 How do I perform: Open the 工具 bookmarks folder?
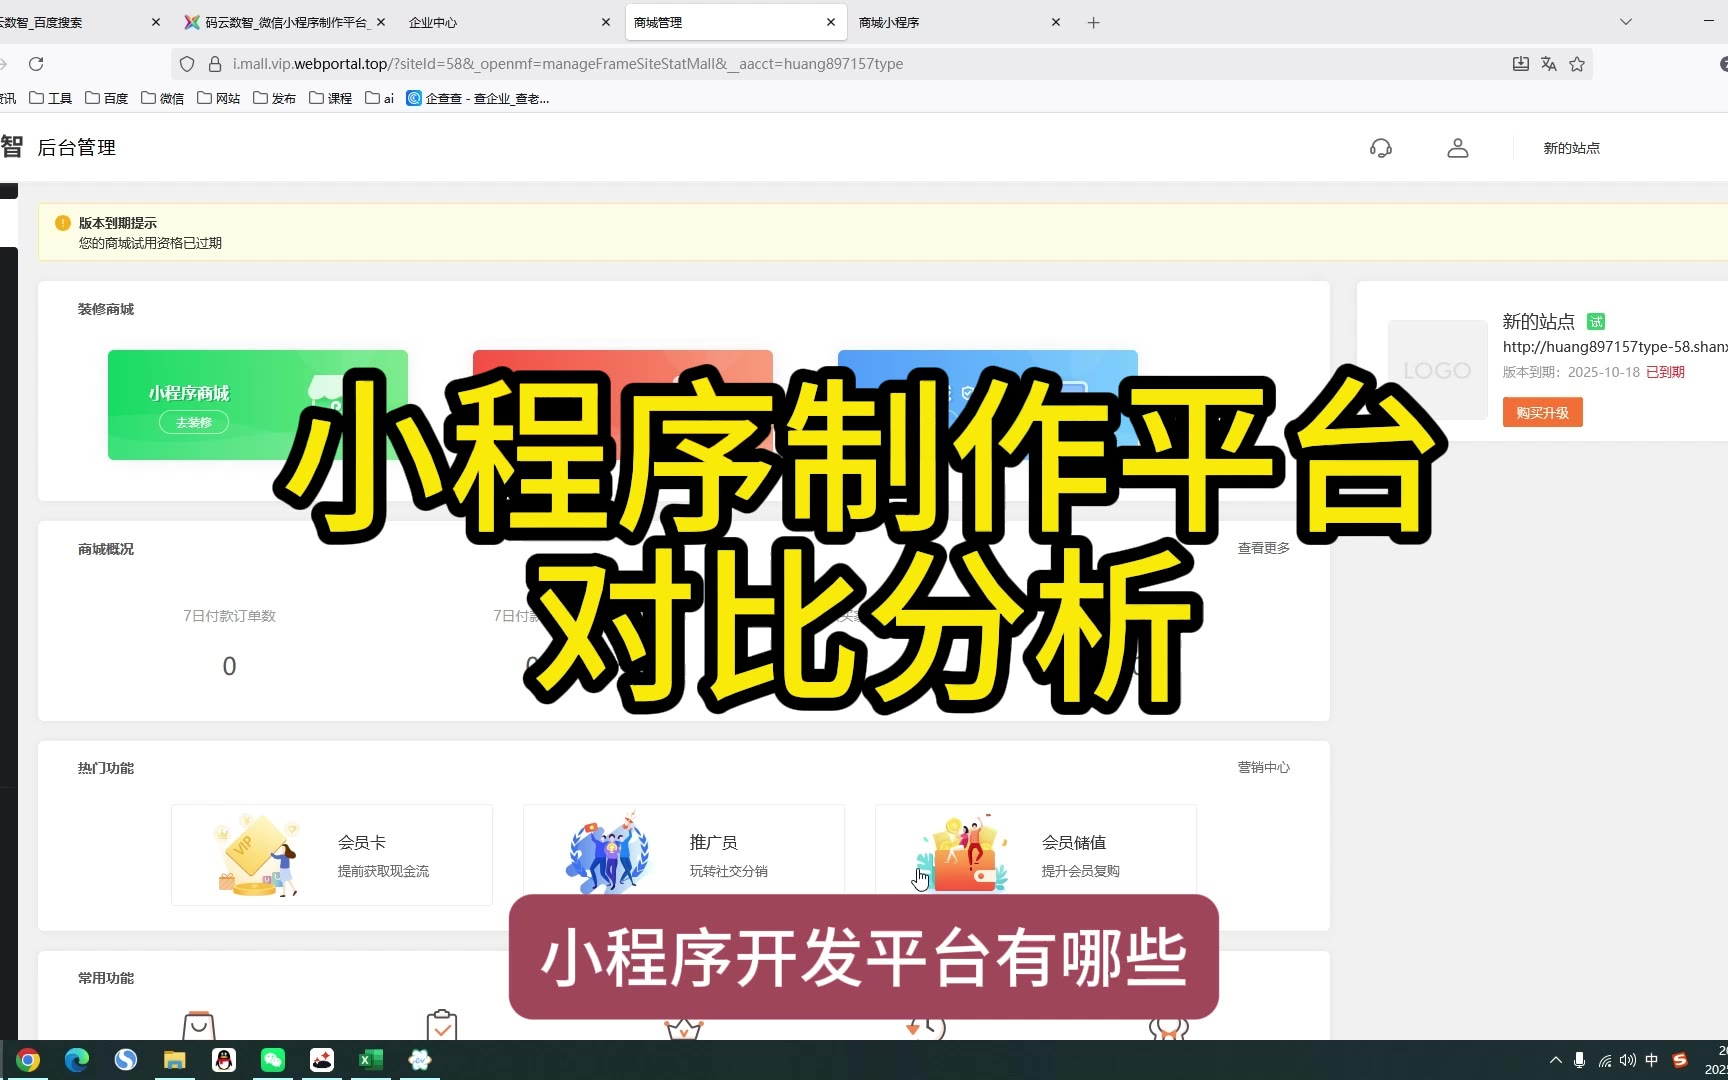tap(51, 98)
